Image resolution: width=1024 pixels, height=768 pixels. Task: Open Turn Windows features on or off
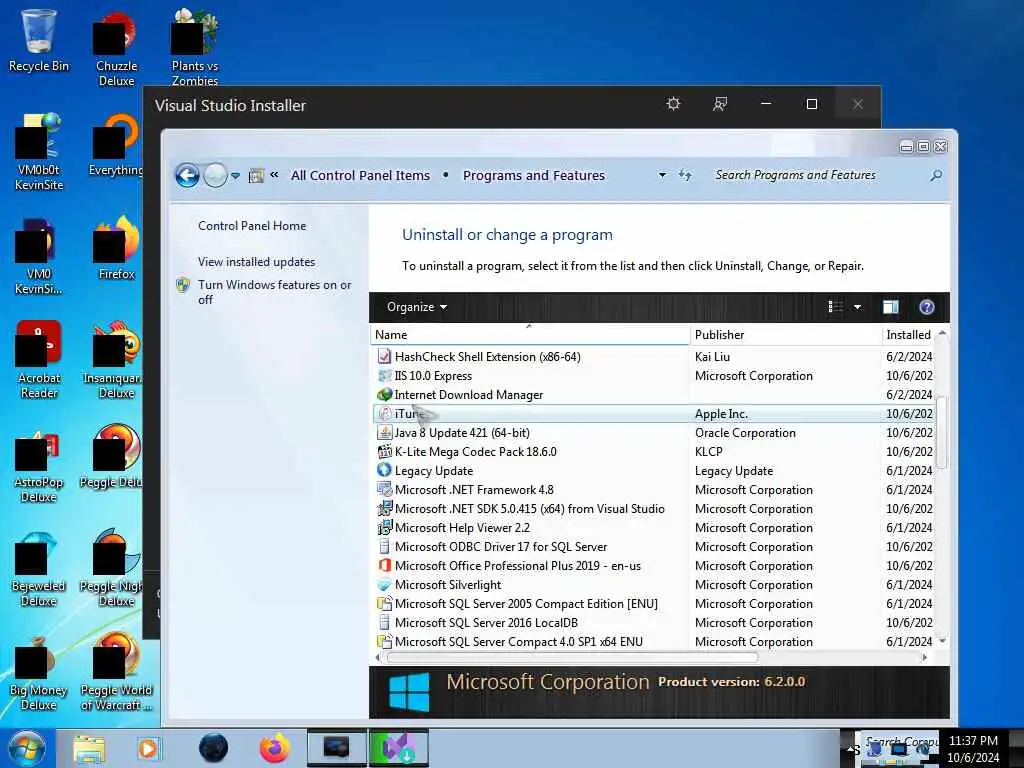[x=274, y=292]
